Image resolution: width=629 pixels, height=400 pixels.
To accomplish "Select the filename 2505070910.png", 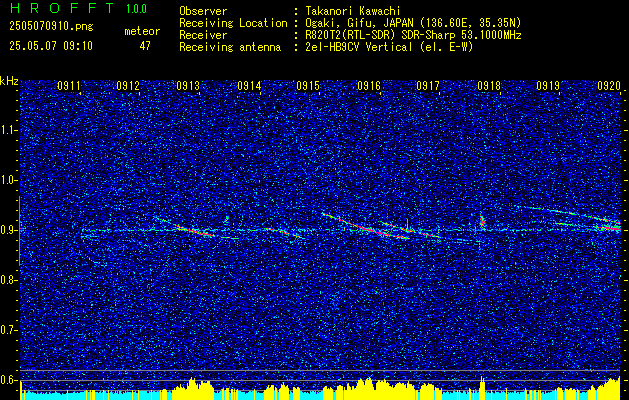I will pos(51,27).
